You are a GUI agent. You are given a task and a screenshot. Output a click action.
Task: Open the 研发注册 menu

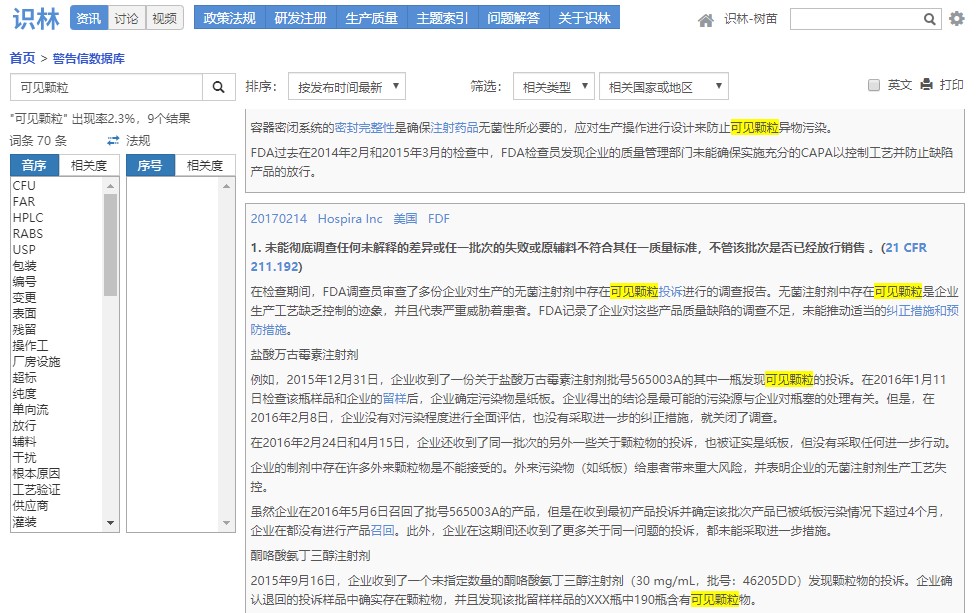[x=301, y=18]
